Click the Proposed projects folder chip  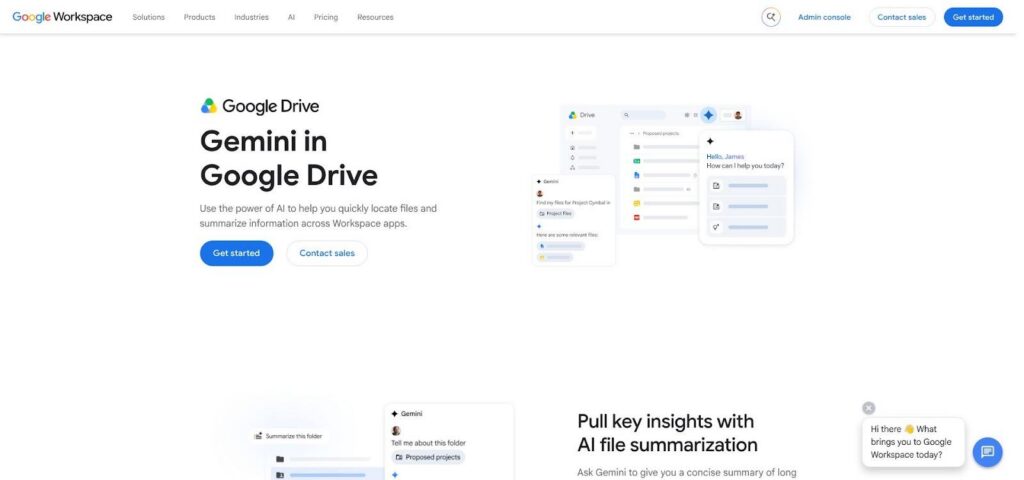[428, 457]
